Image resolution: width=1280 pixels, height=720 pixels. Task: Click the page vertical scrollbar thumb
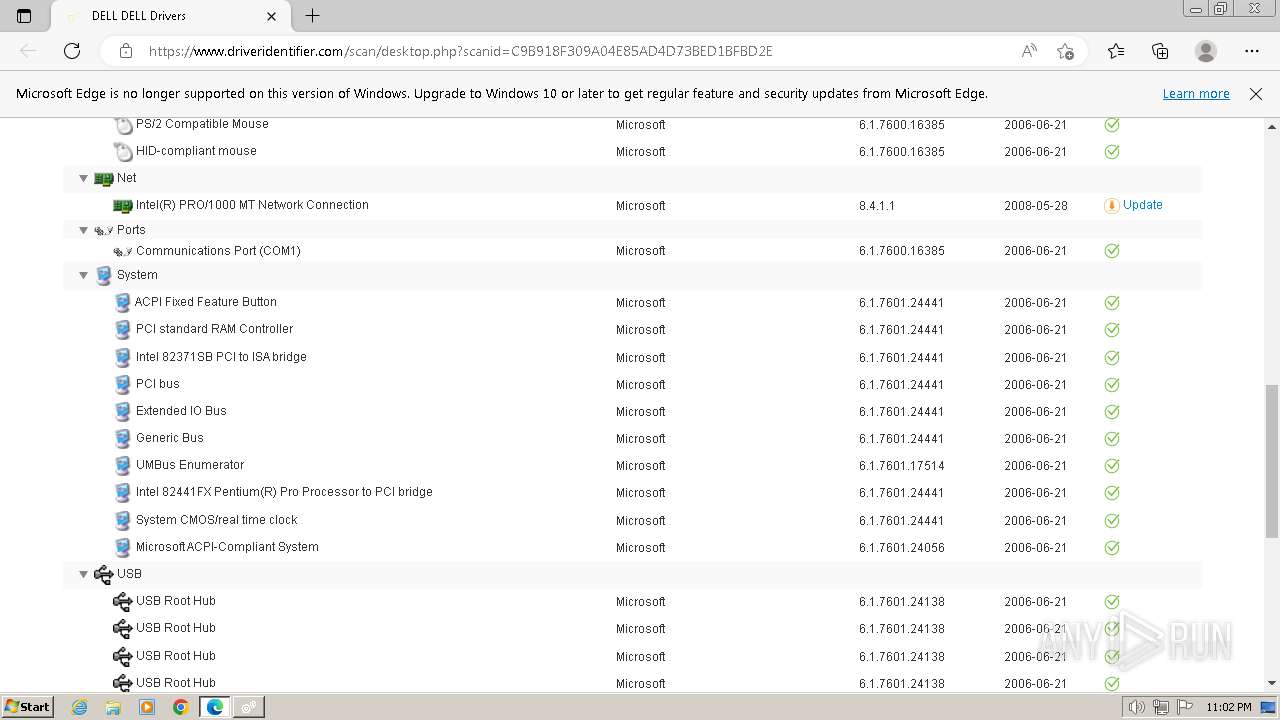pos(1272,462)
